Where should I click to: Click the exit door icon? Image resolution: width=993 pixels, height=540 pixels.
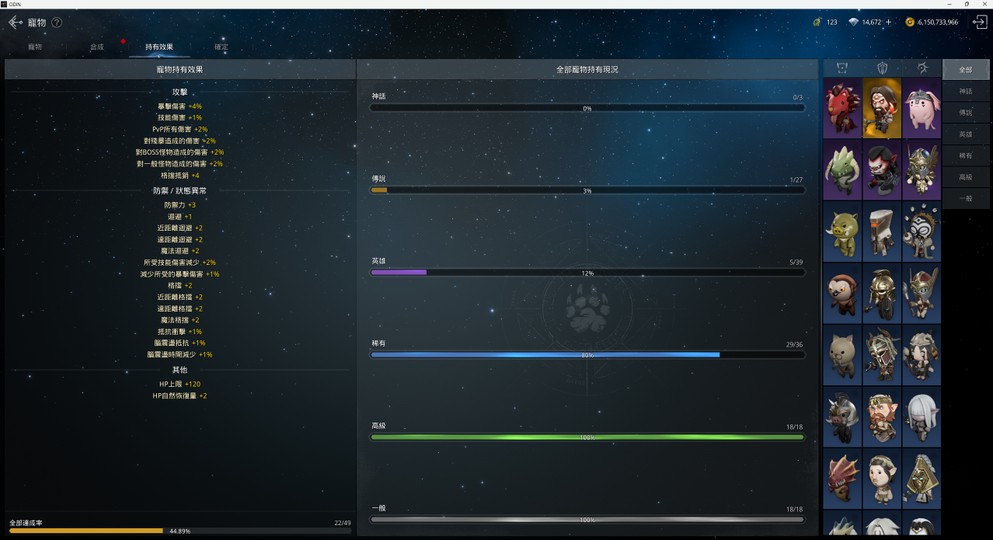(979, 22)
